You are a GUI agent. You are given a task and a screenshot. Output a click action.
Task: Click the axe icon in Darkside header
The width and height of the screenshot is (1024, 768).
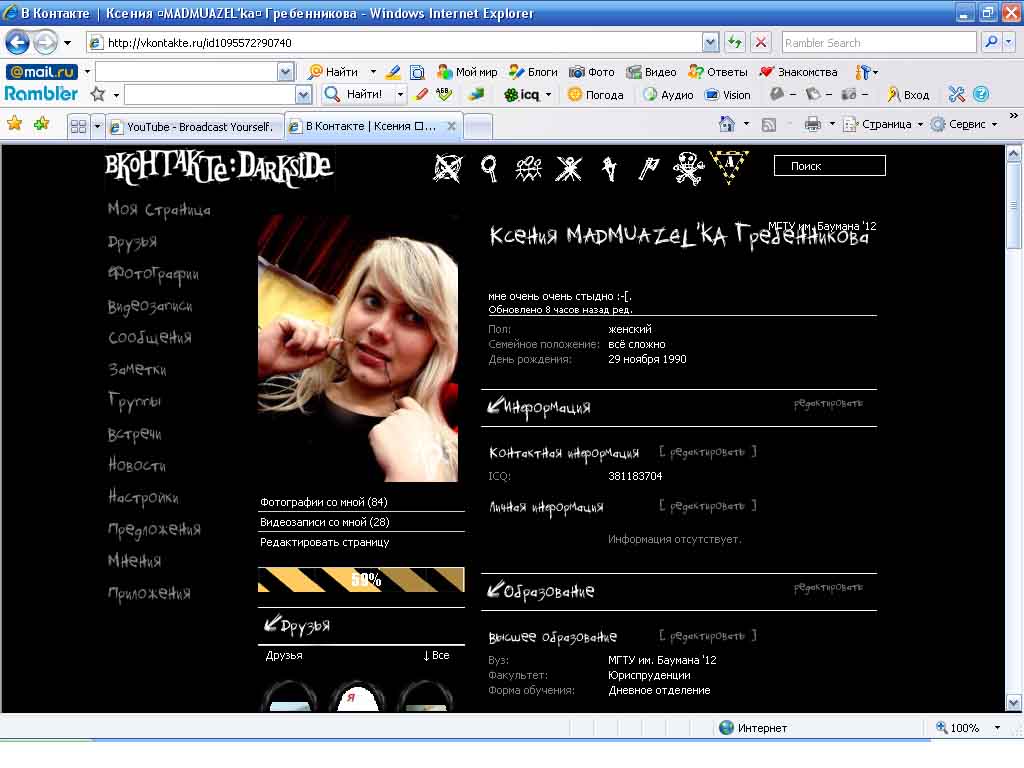click(x=648, y=168)
